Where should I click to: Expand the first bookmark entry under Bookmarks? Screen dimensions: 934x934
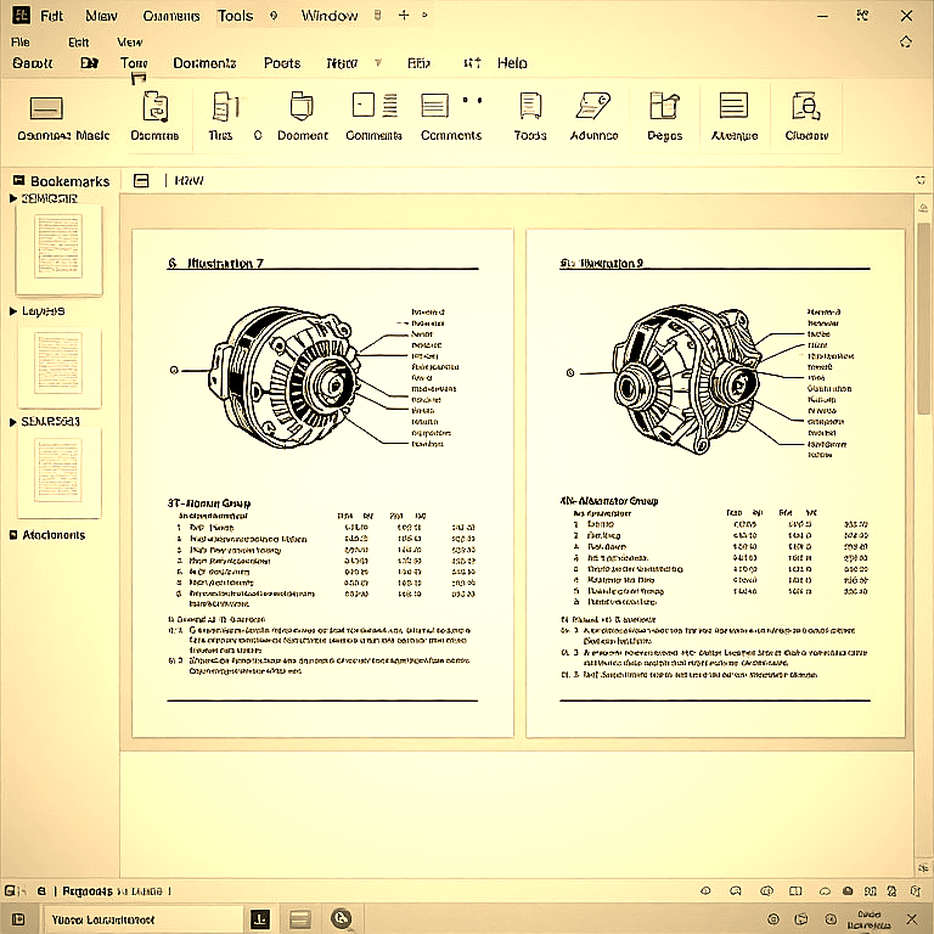(x=13, y=198)
